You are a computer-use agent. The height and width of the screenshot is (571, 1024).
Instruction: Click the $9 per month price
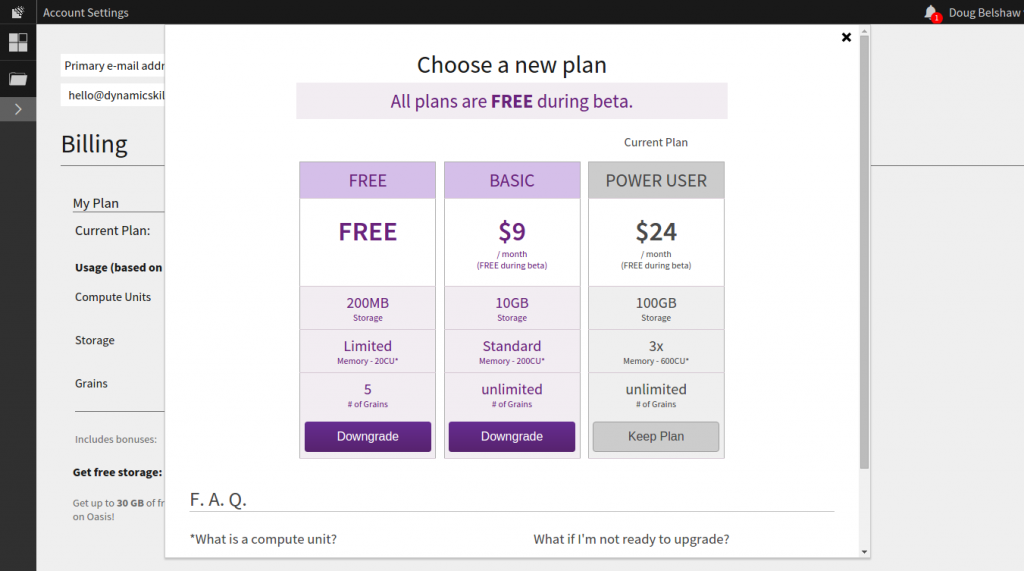point(511,232)
